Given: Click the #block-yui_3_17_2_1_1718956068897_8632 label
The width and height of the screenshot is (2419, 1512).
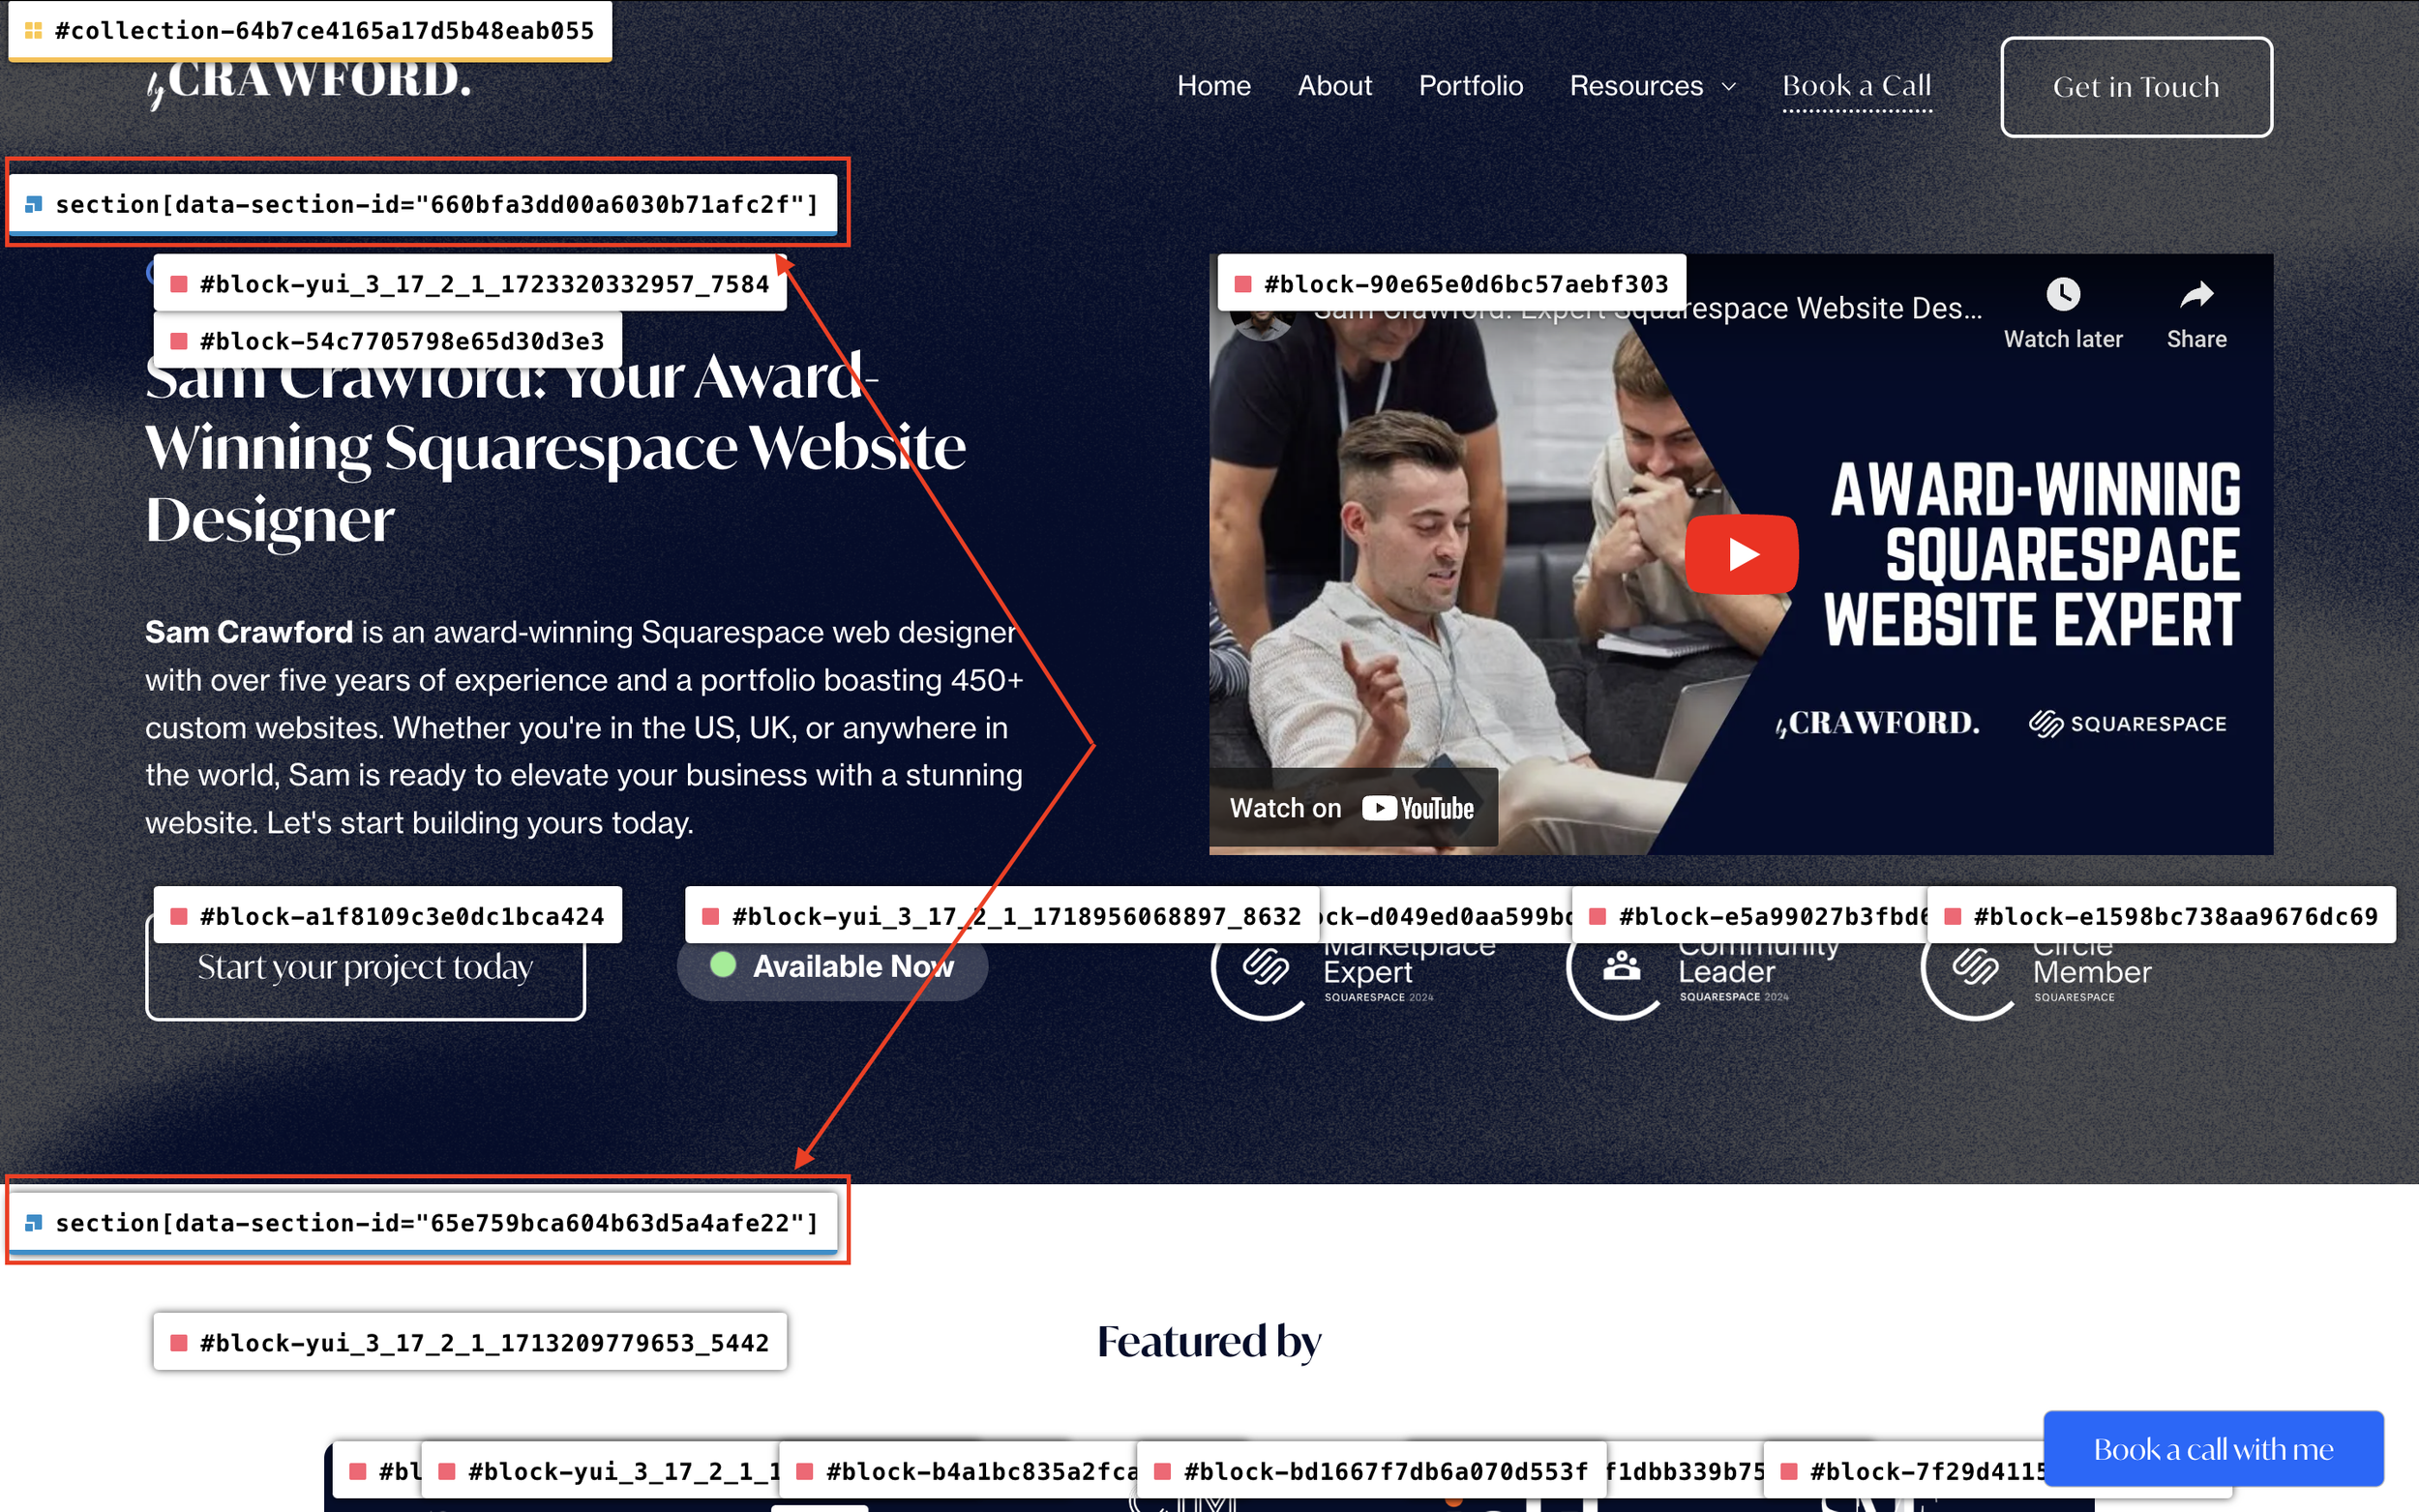Looking at the screenshot, I should click(x=1002, y=916).
